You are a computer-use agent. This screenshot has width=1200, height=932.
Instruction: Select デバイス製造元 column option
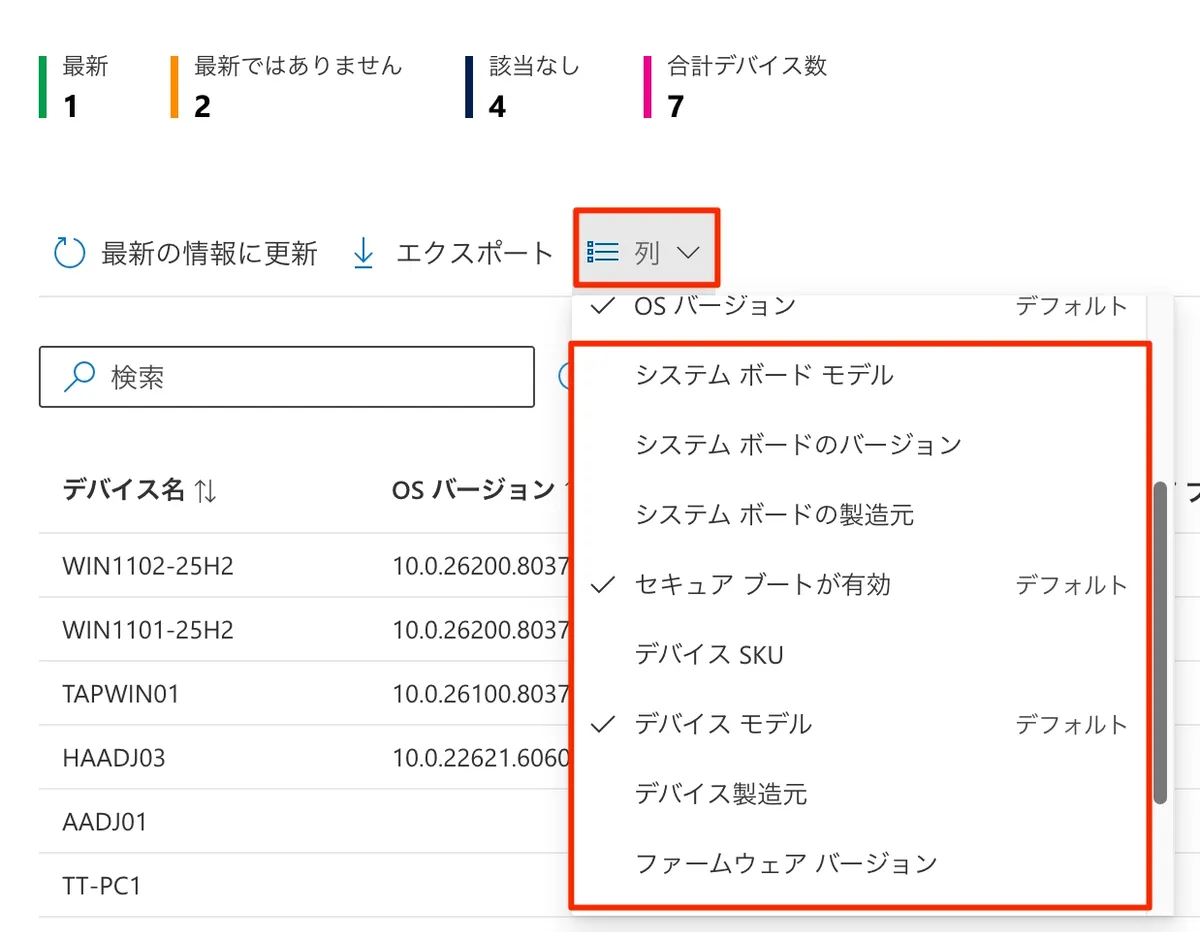pos(721,794)
